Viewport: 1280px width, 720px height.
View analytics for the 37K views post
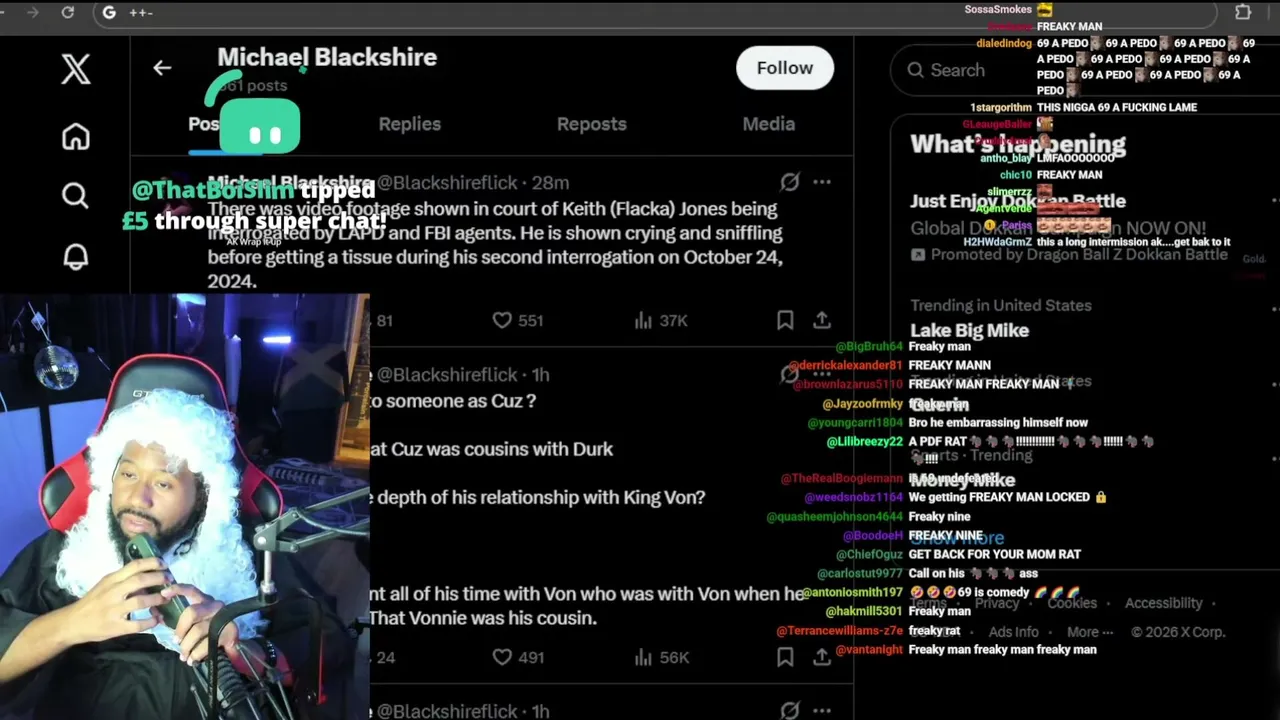(661, 320)
